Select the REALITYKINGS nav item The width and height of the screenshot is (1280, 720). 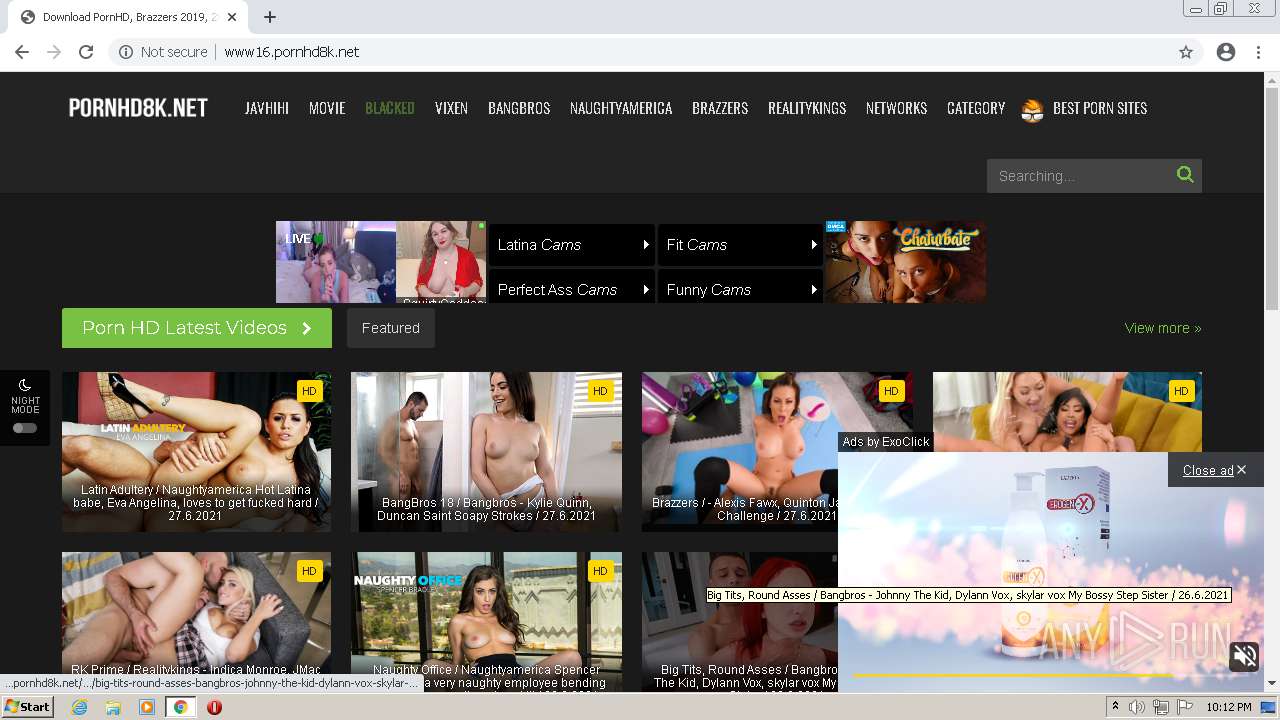coord(807,108)
